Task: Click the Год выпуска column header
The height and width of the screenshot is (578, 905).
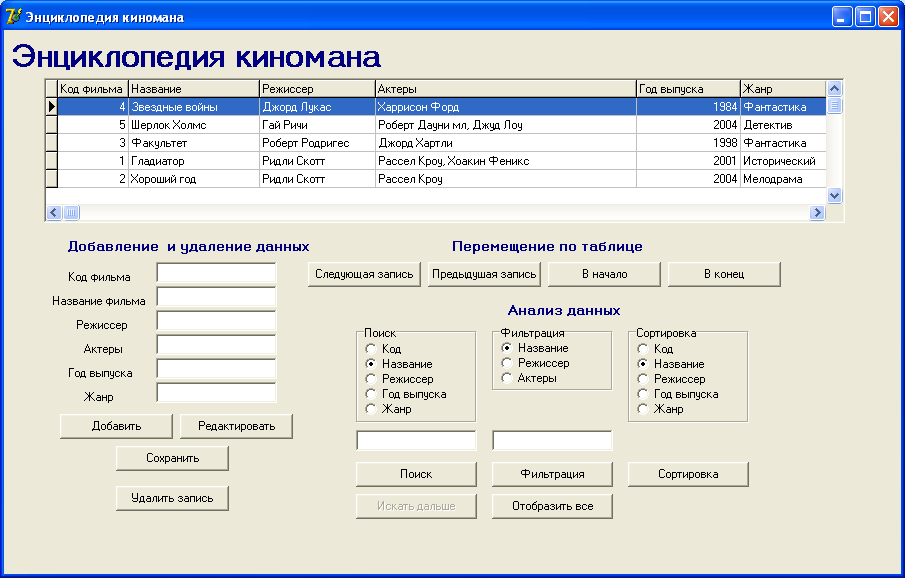Action: click(689, 89)
